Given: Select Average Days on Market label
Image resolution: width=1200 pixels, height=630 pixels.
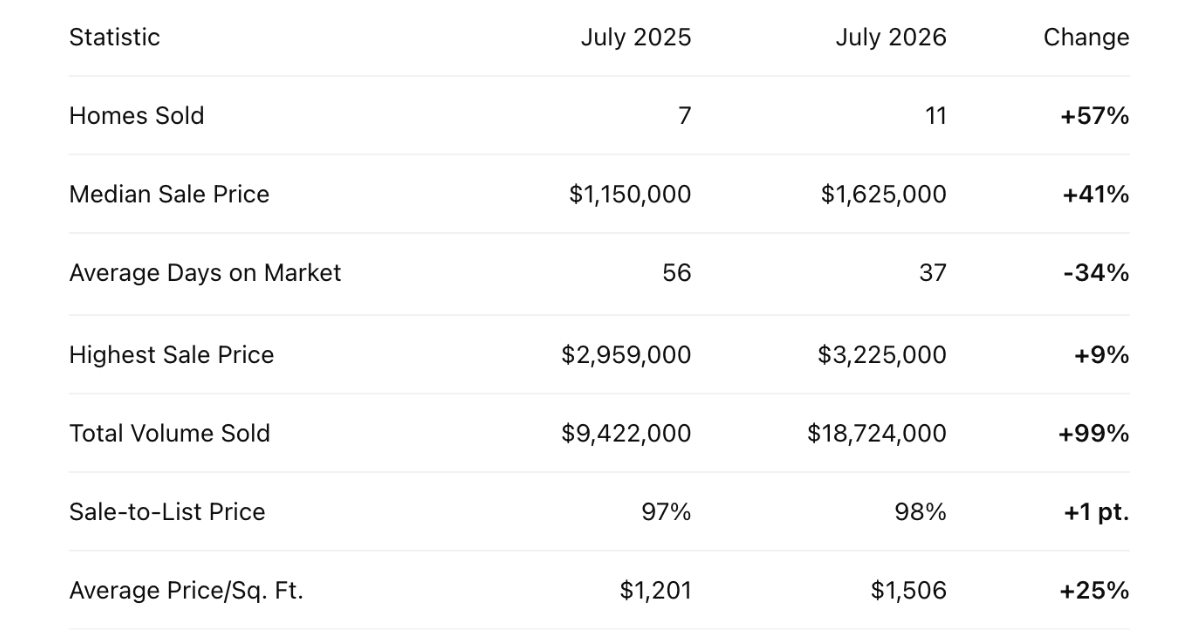Looking at the screenshot, I should coord(205,273).
